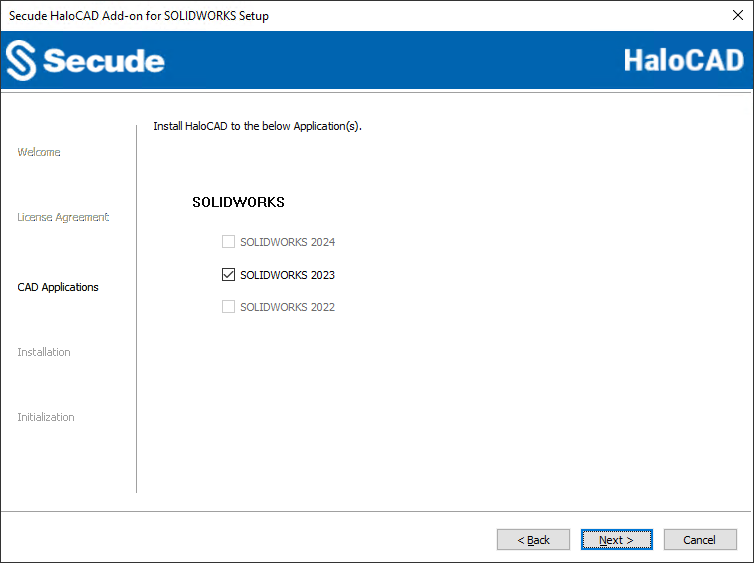Click the bold SOLIDWORKS section heading

click(238, 202)
